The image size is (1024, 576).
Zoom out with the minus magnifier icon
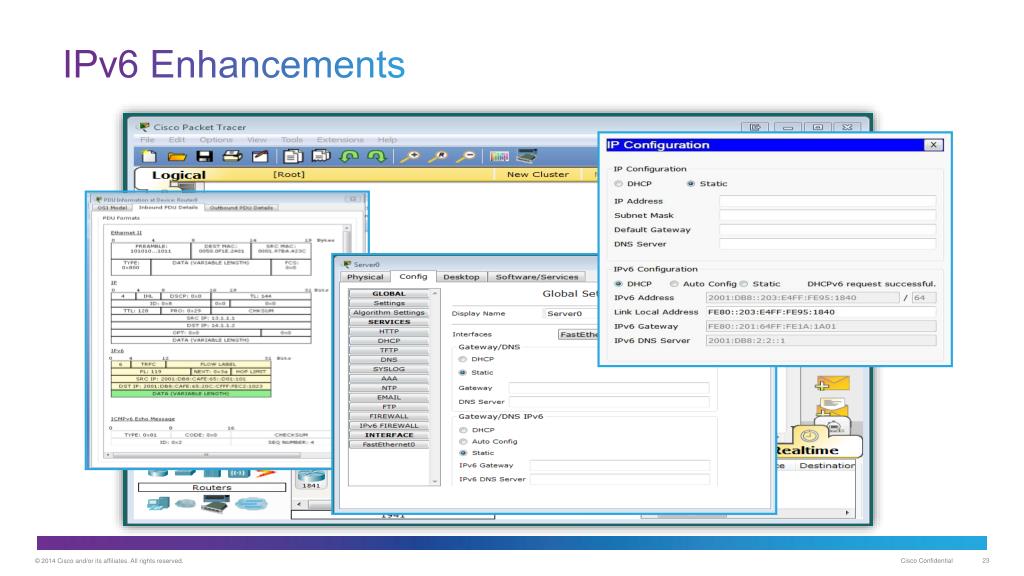[x=466, y=156]
